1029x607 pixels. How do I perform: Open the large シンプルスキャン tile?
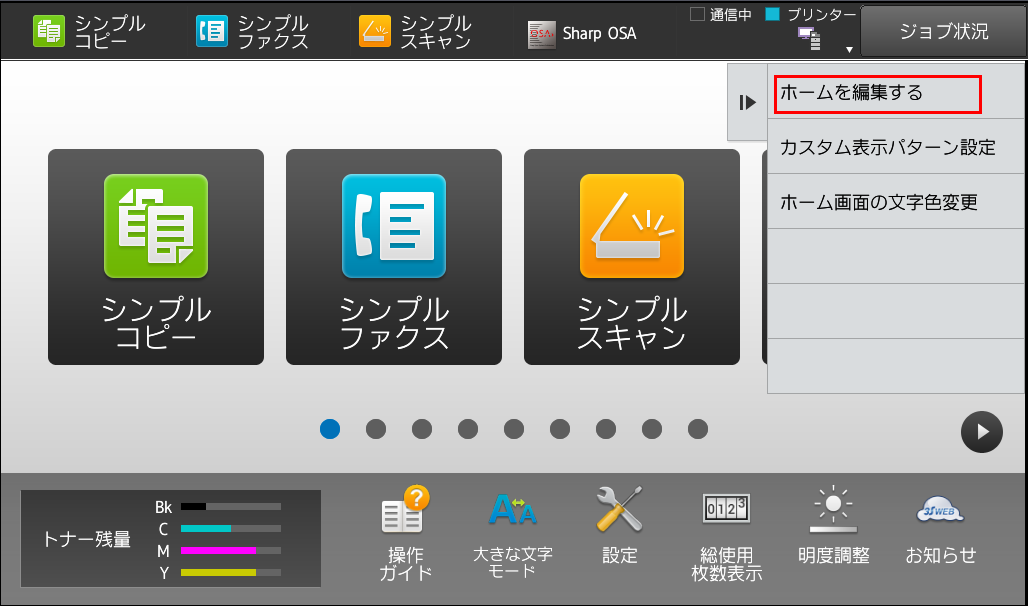[632, 257]
